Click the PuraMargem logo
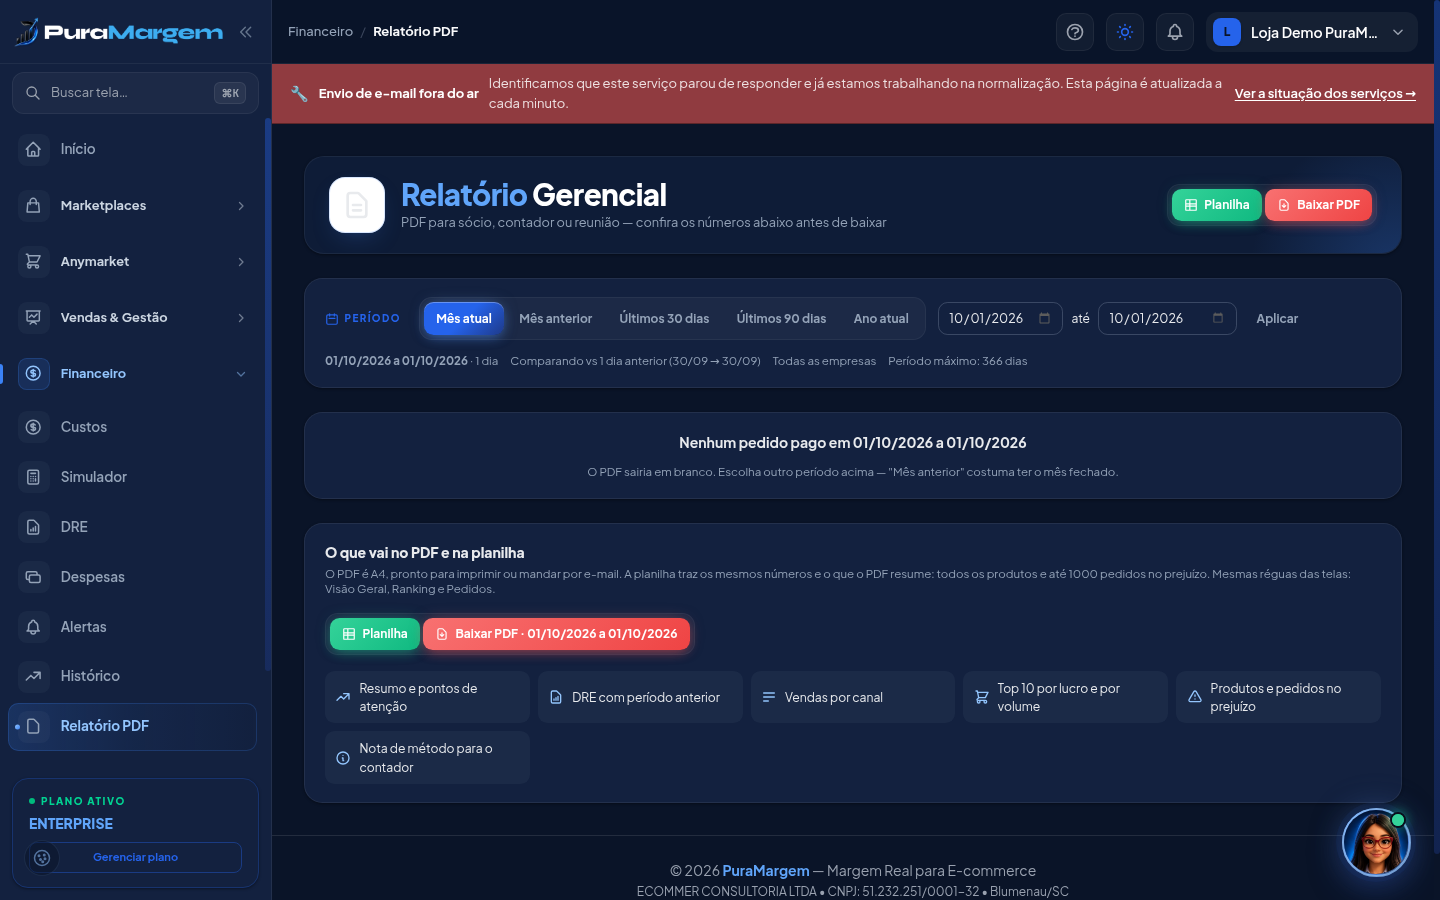1440x900 pixels. (119, 32)
